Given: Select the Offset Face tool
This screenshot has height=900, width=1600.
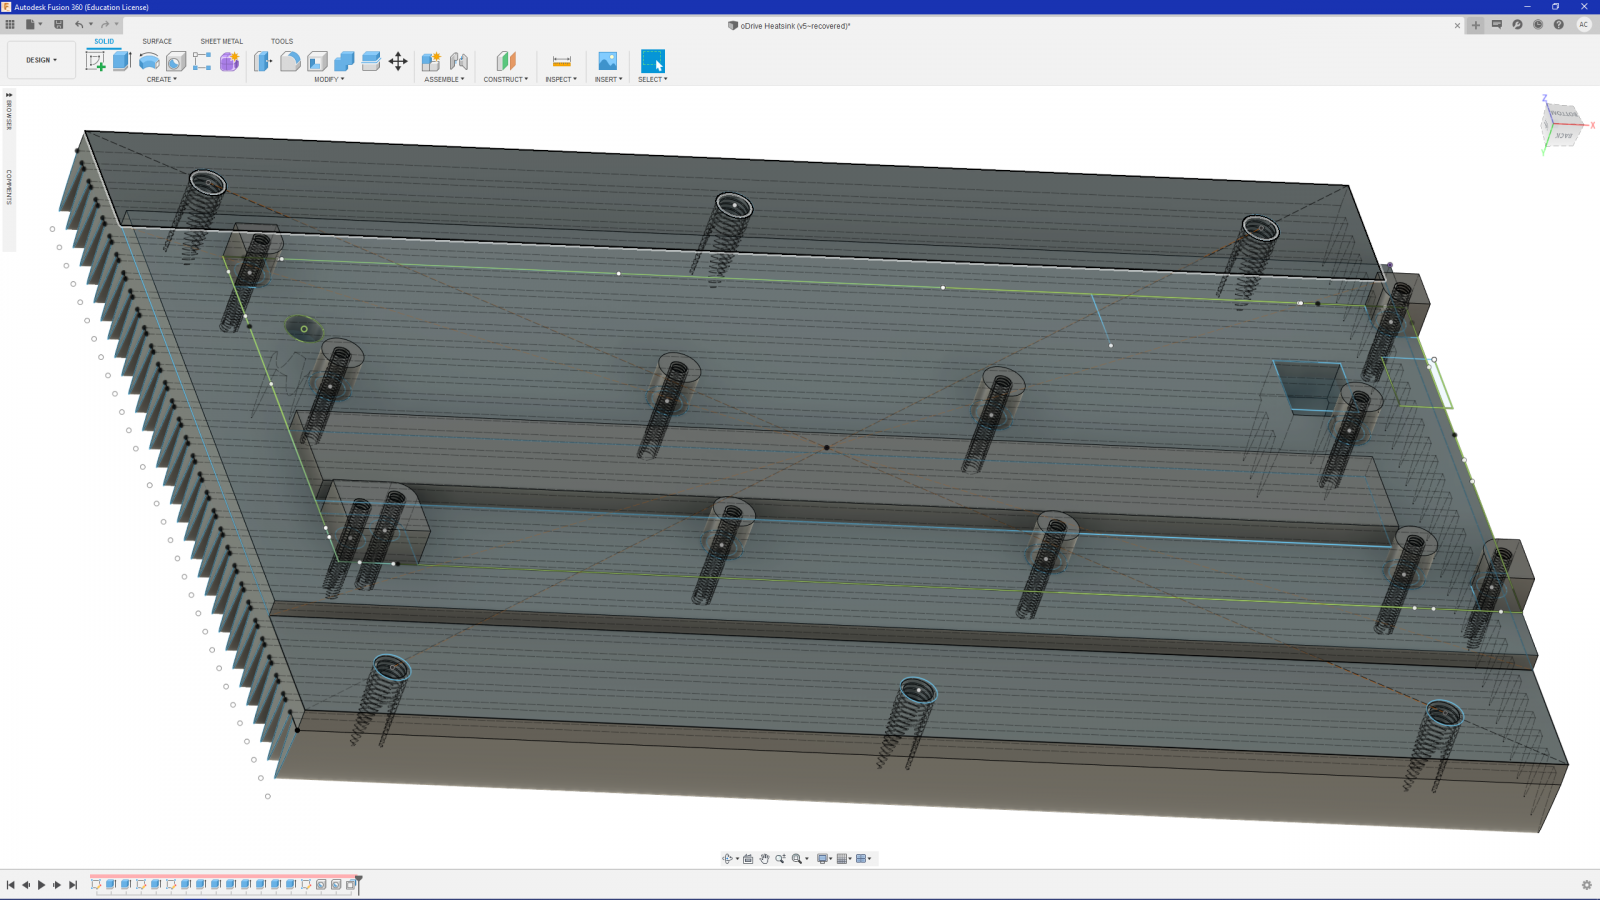Looking at the screenshot, I should (371, 61).
